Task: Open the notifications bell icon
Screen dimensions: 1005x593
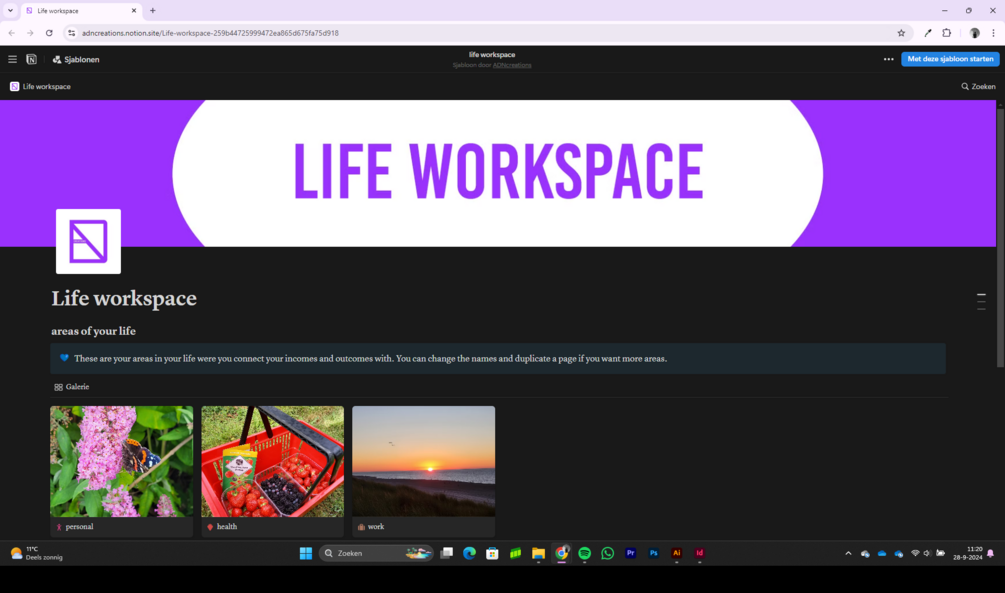Action: click(991, 553)
